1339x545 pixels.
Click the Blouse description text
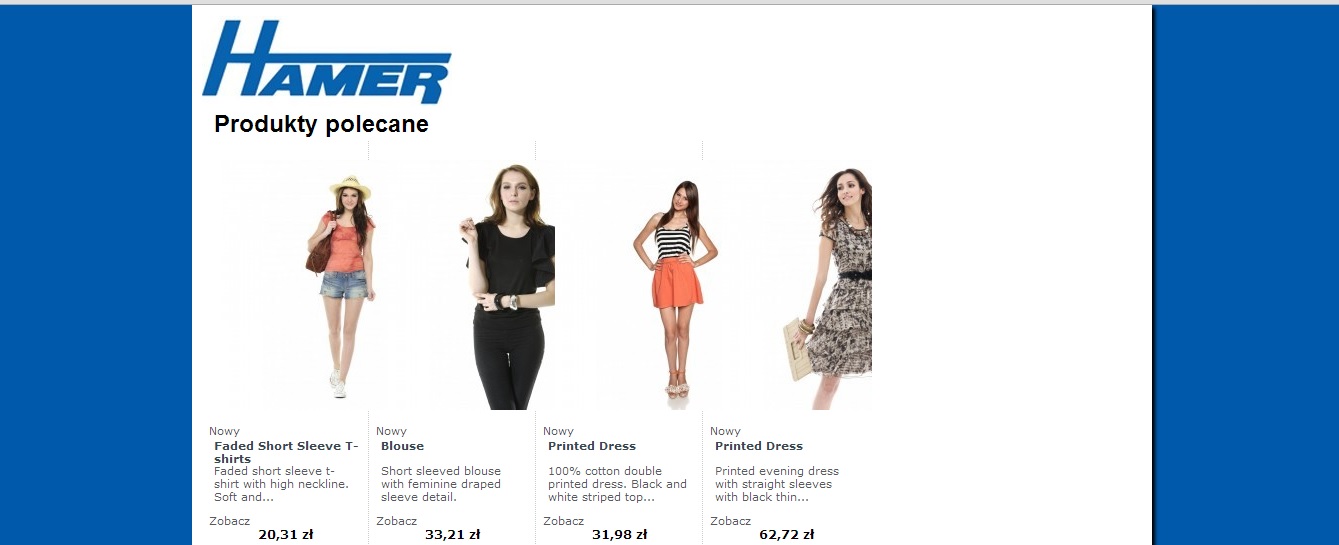(441, 484)
